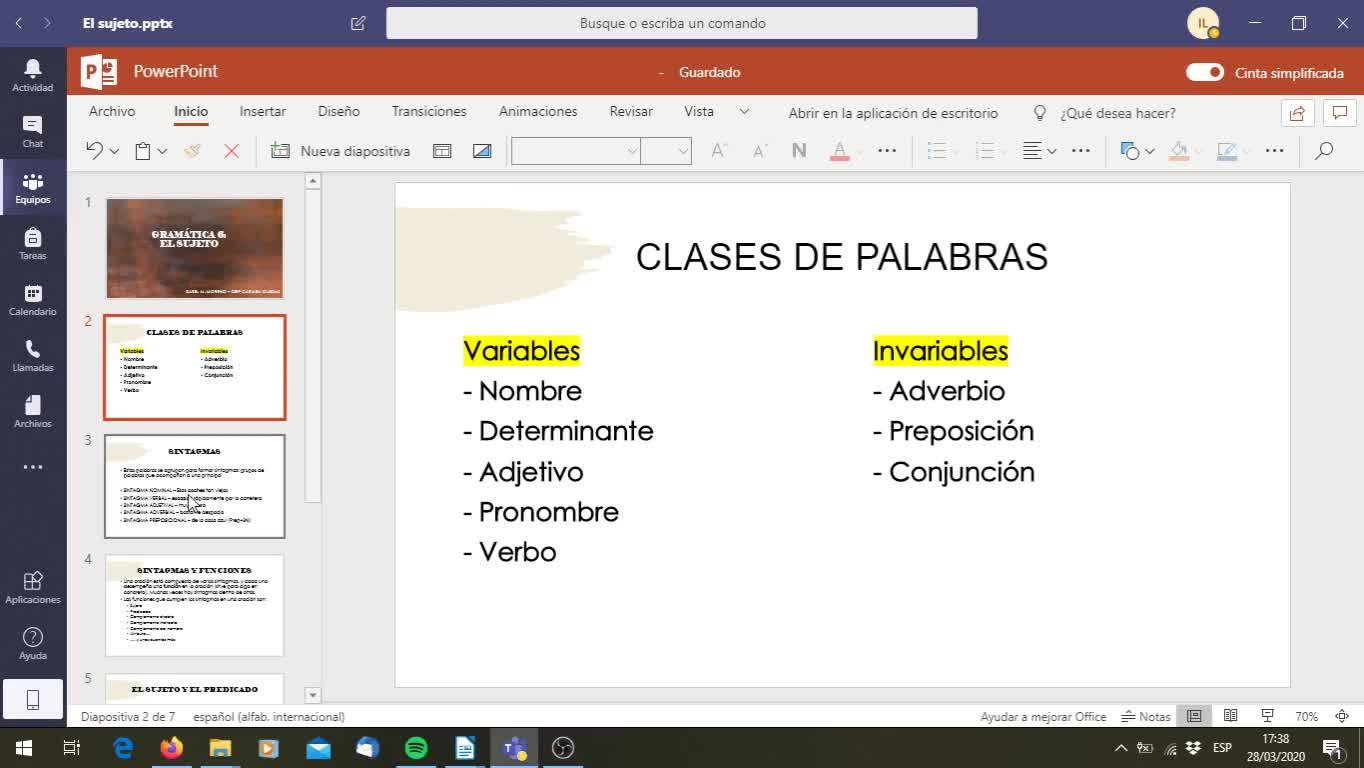Image resolution: width=1364 pixels, height=768 pixels.
Task: Switch to reading view book icon
Action: coord(1231,716)
